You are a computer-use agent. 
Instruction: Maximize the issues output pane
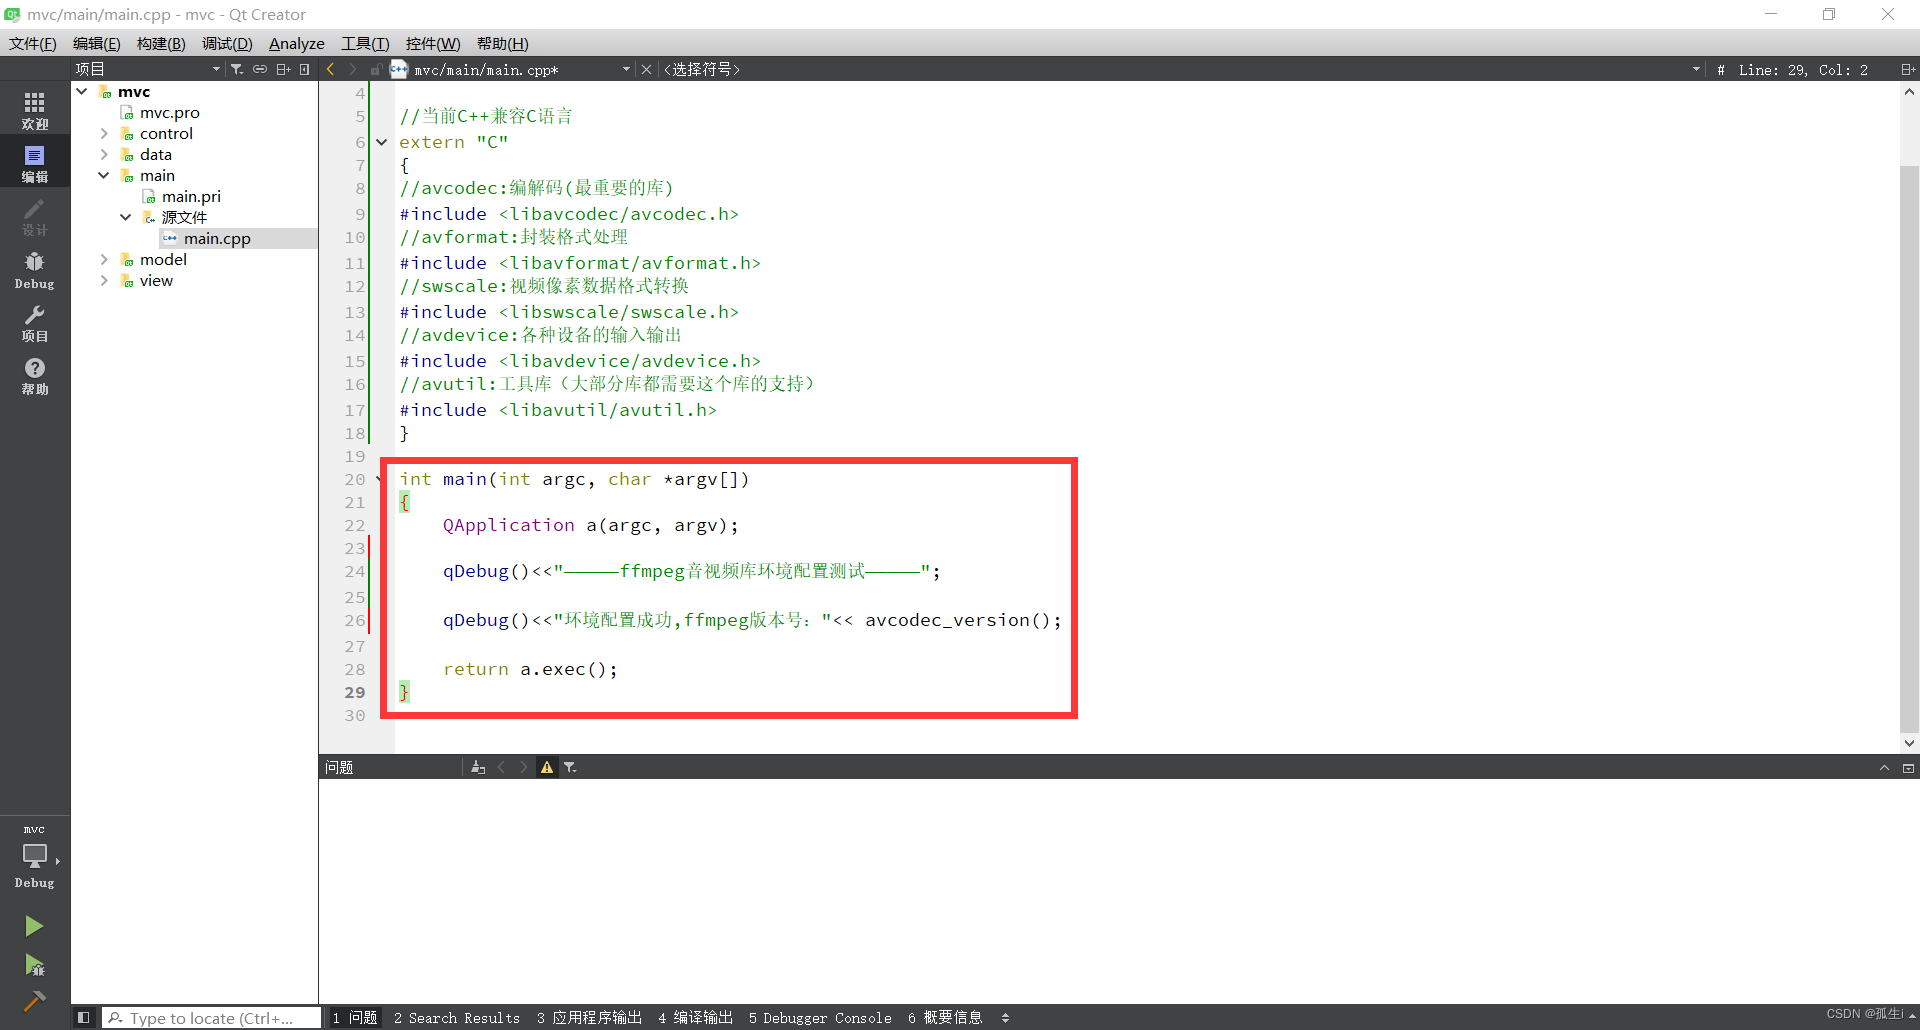pyautogui.click(x=1884, y=767)
